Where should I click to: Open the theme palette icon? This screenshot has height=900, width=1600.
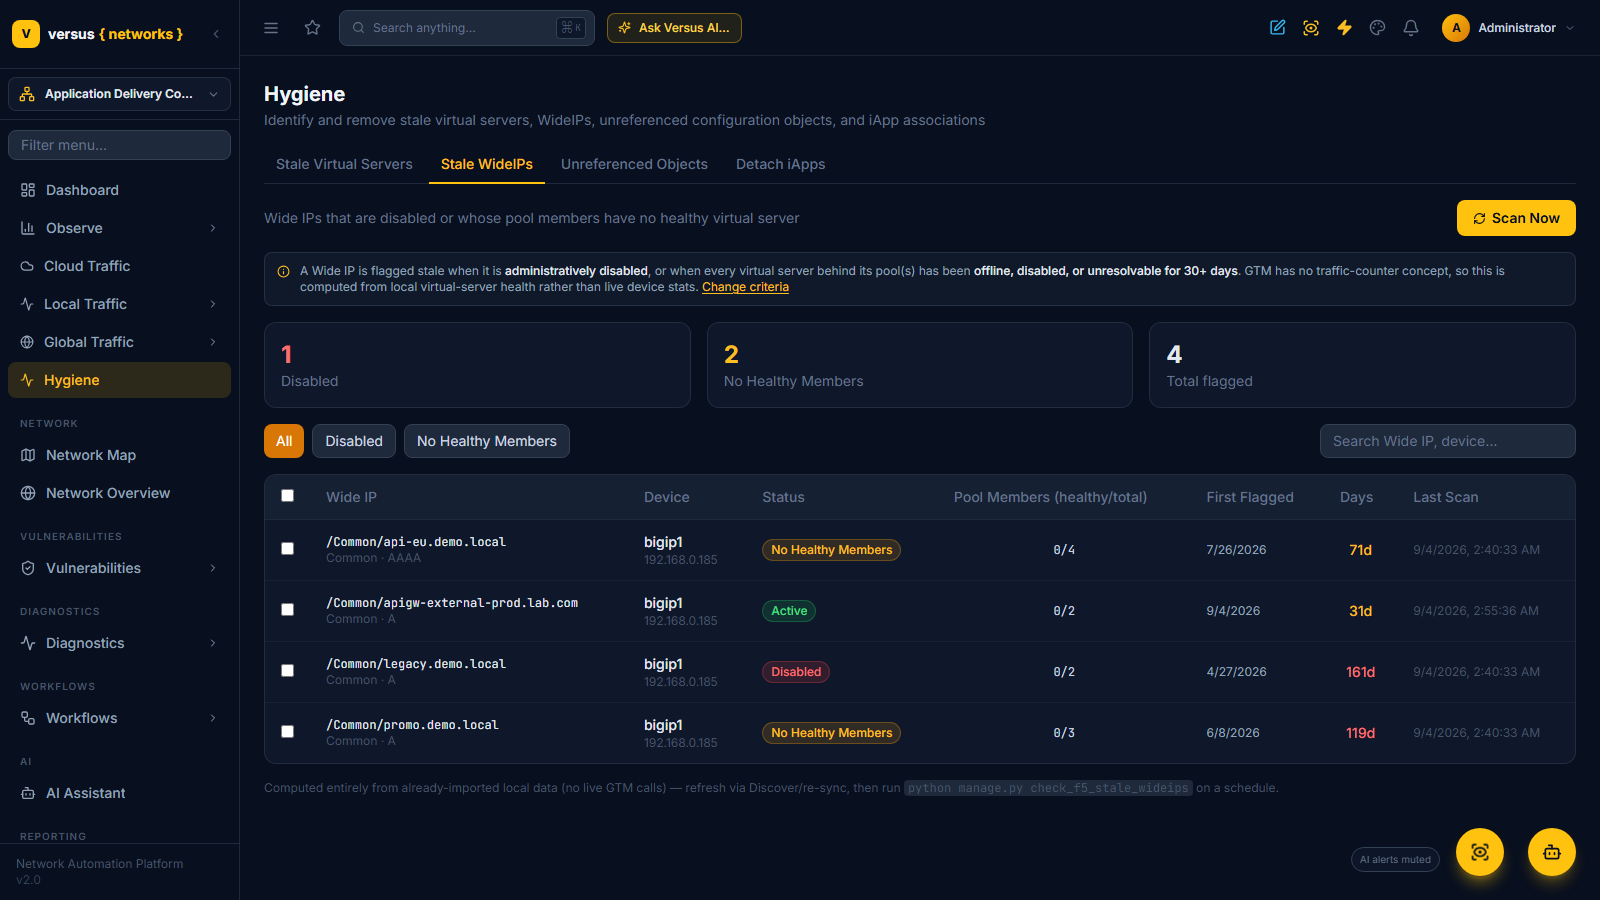(x=1378, y=28)
